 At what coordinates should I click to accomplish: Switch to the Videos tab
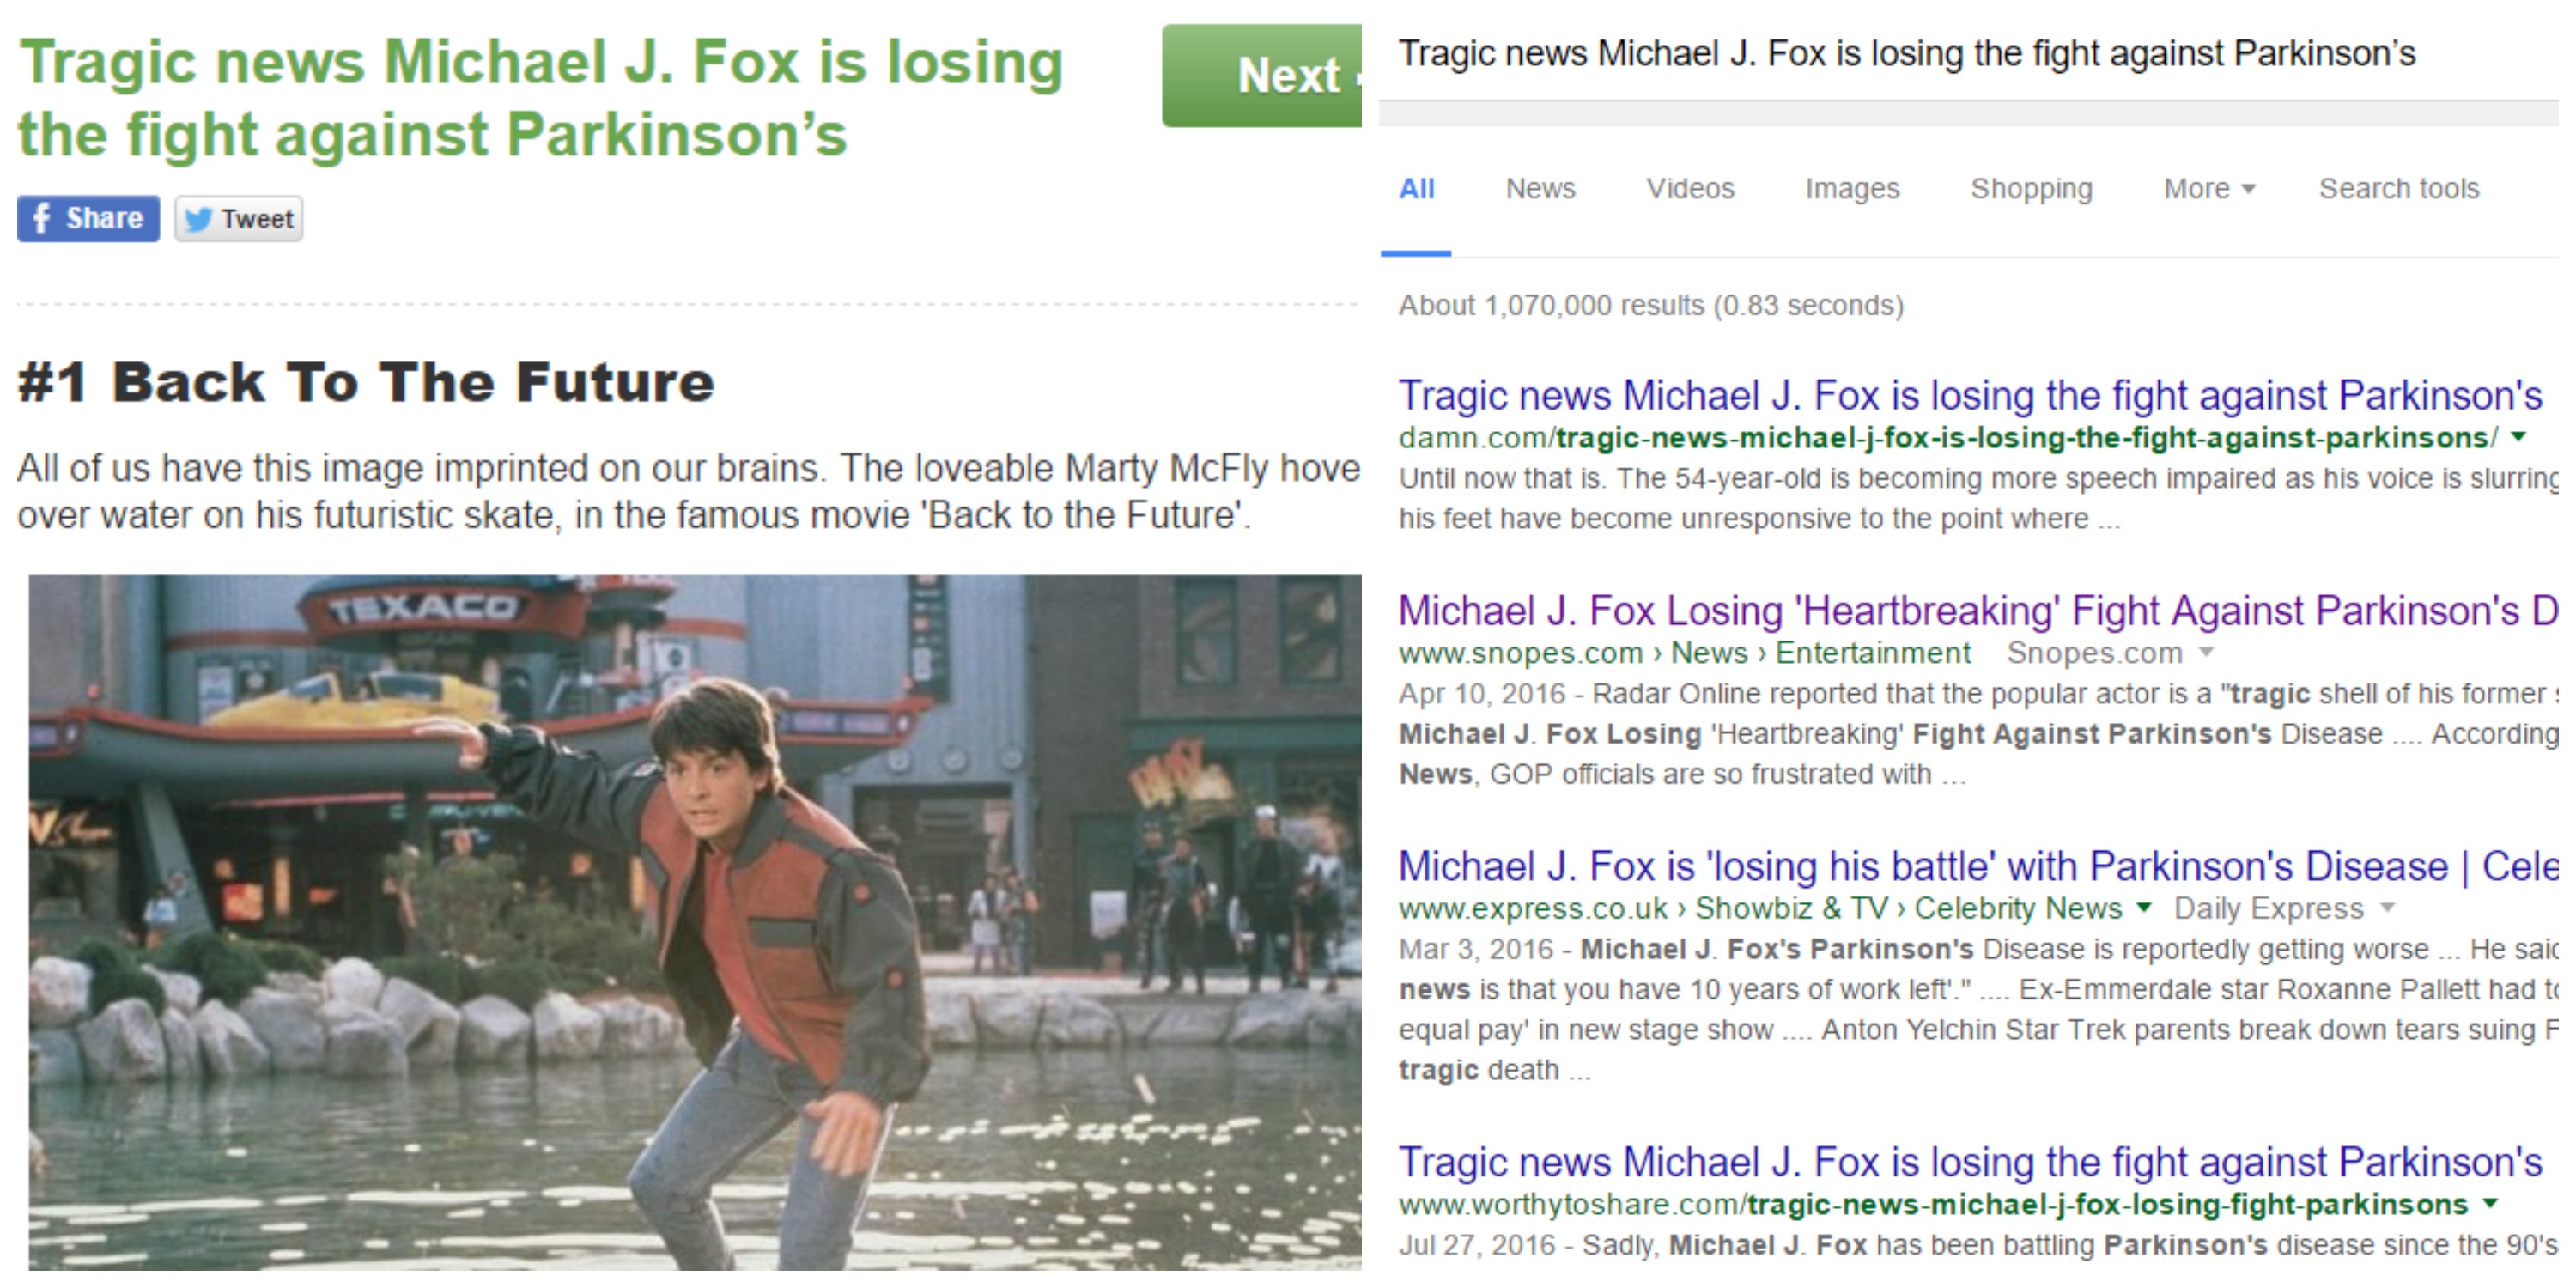tap(1690, 188)
